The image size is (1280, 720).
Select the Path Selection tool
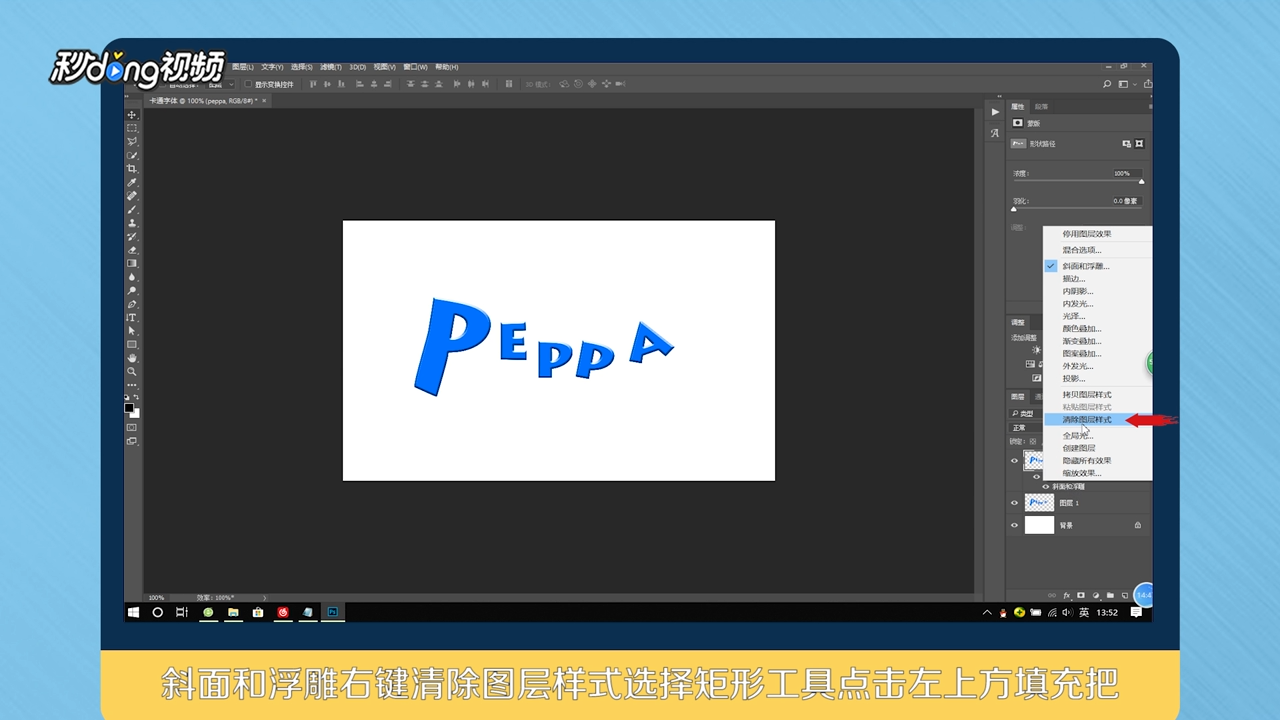pos(132,331)
